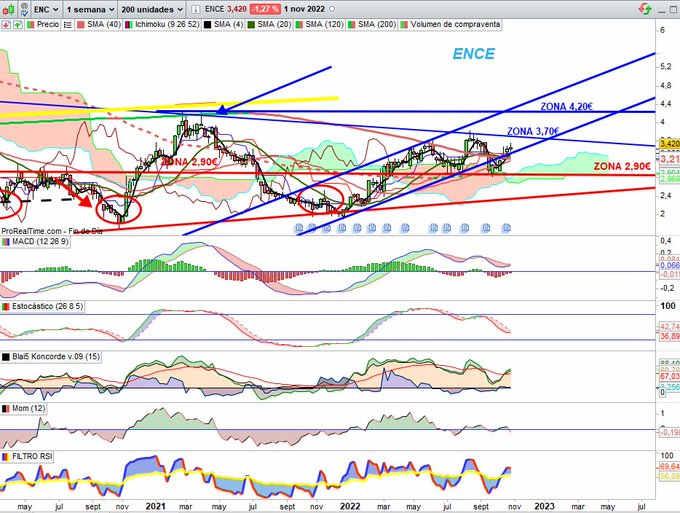Open the Estocástico (26 8 5) panel label
This screenshot has height=513, width=680.
[x=47, y=306]
